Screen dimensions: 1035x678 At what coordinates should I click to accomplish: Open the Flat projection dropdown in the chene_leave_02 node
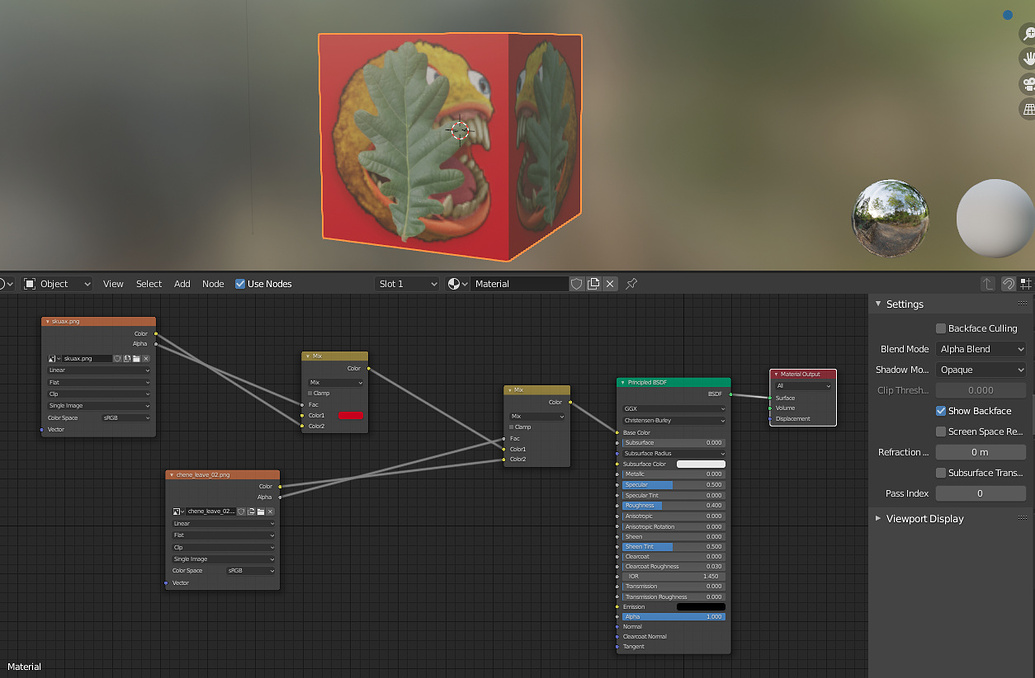pyautogui.click(x=223, y=535)
